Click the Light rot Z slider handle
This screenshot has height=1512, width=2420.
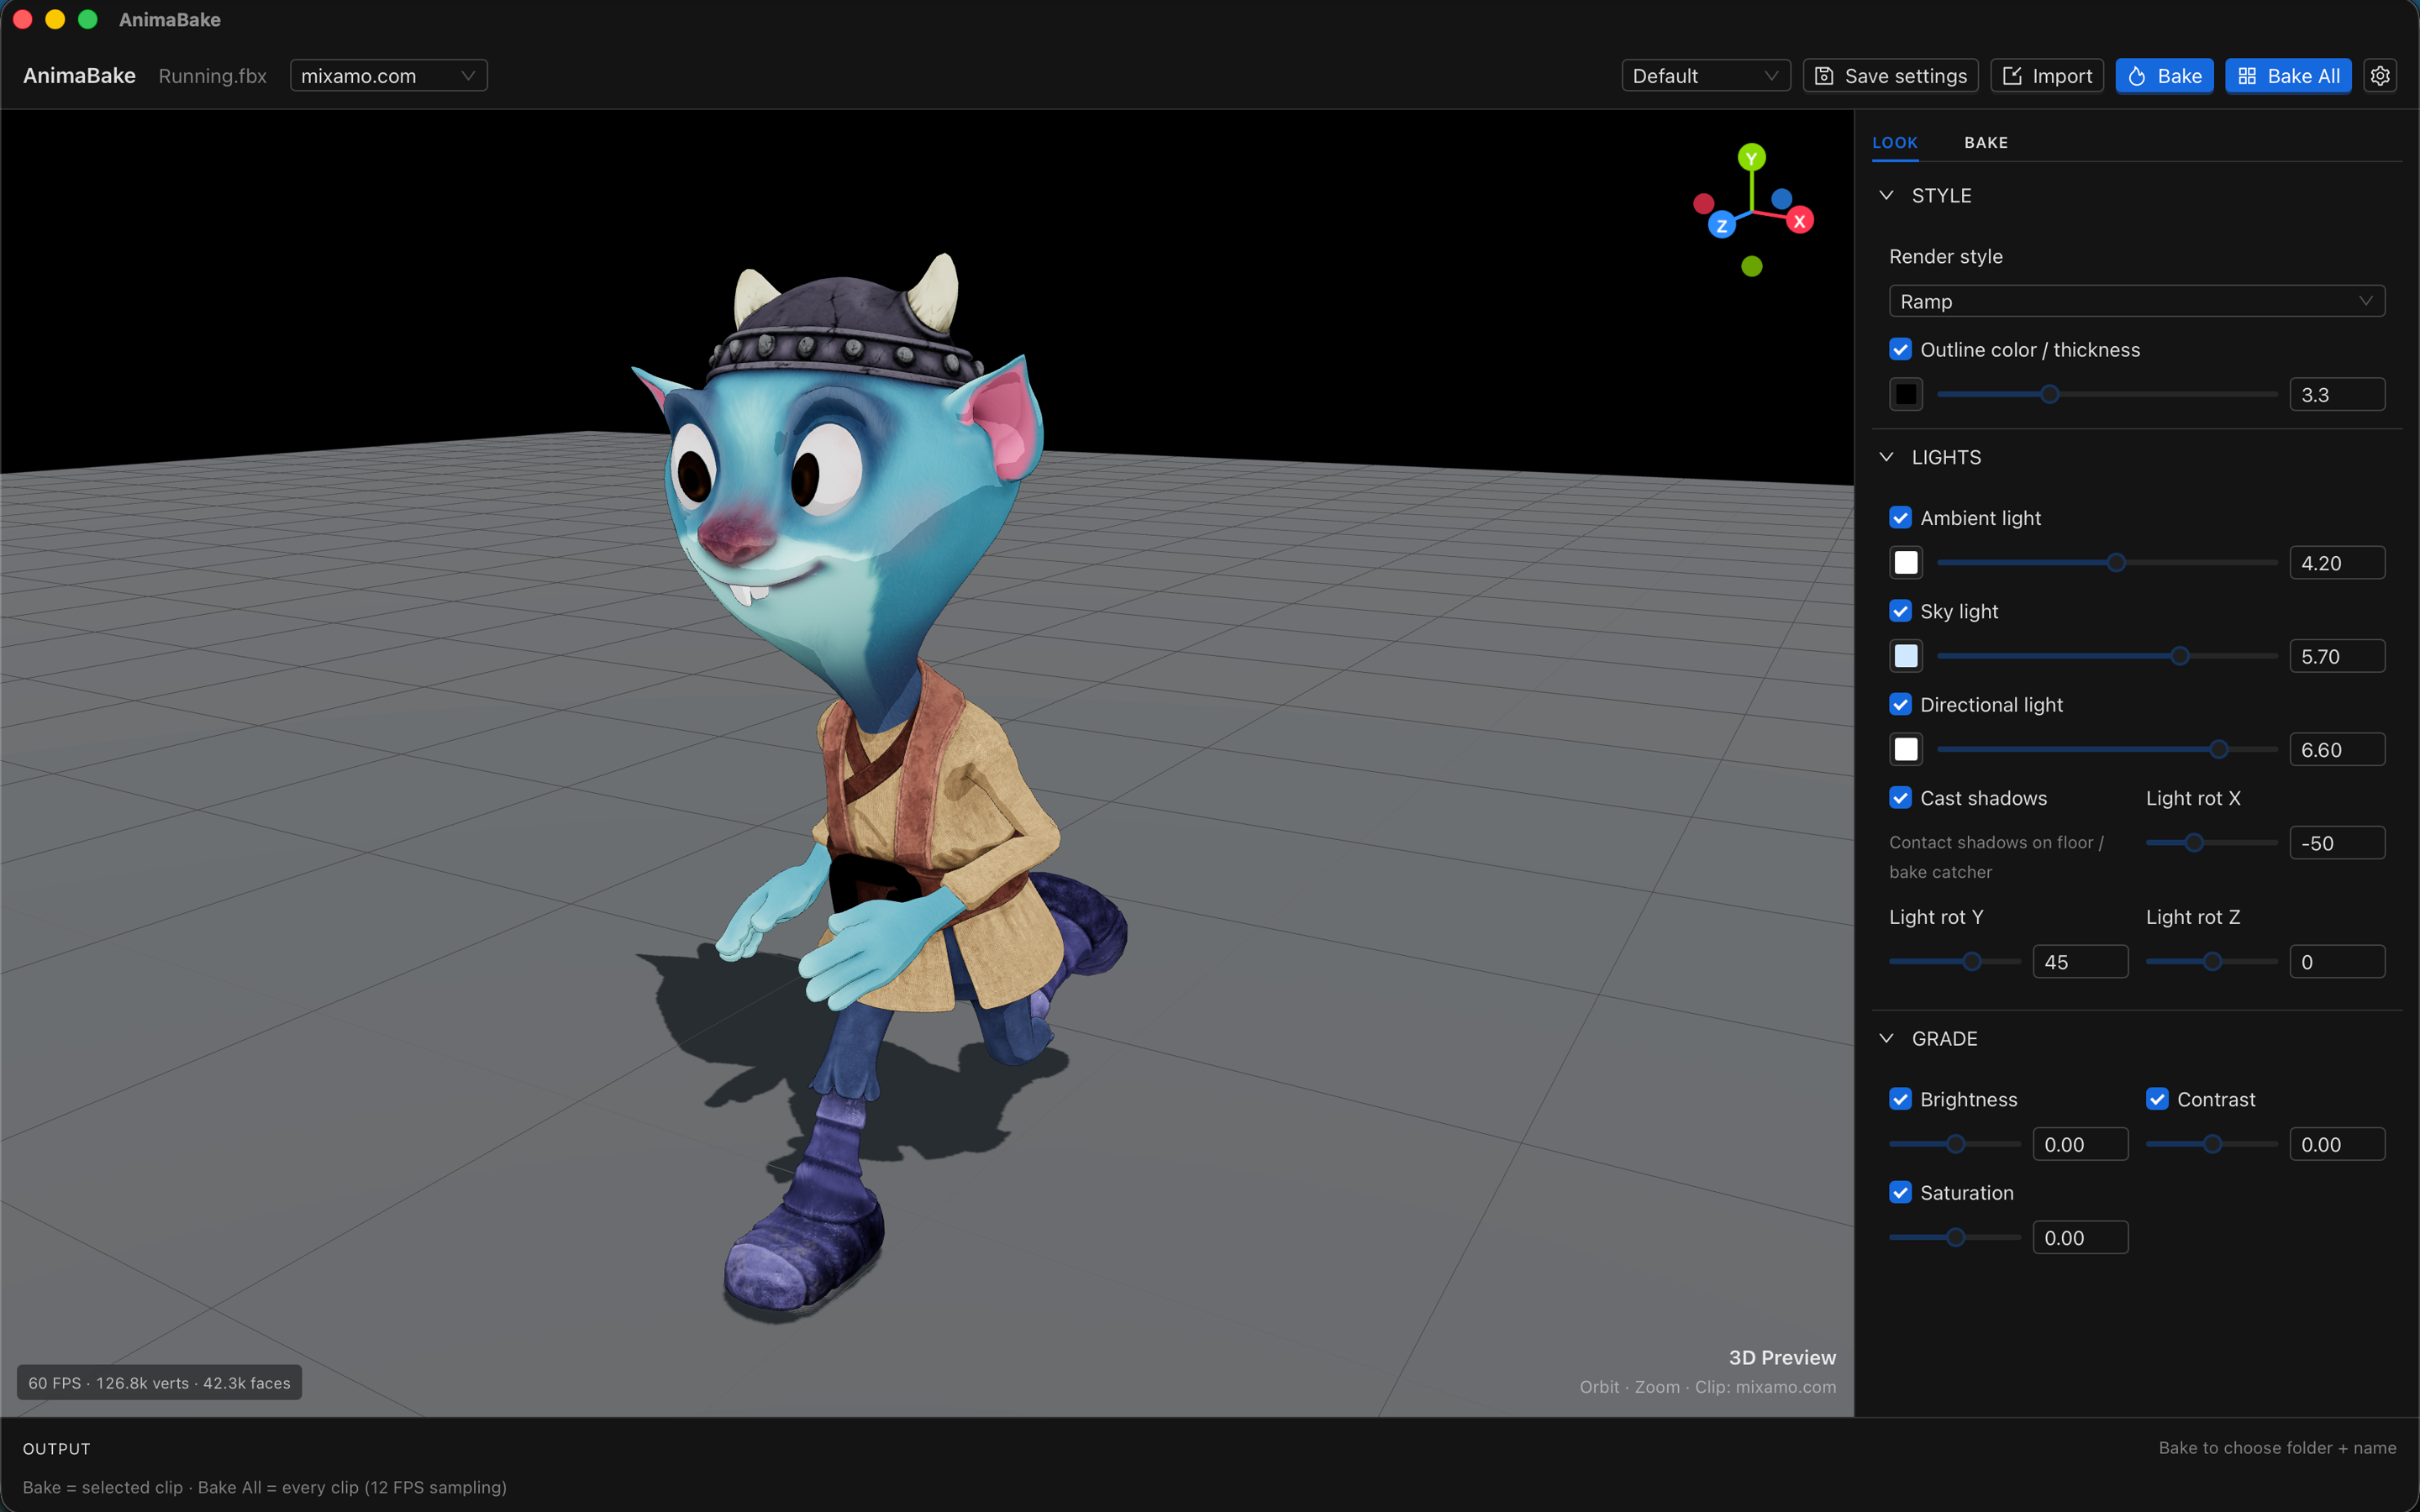click(x=2213, y=962)
